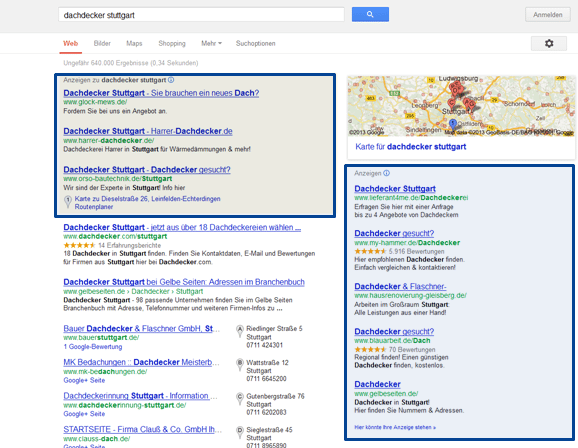The height and width of the screenshot is (448, 578).
Task: Switch to the Bilder tab
Action: tap(102, 44)
